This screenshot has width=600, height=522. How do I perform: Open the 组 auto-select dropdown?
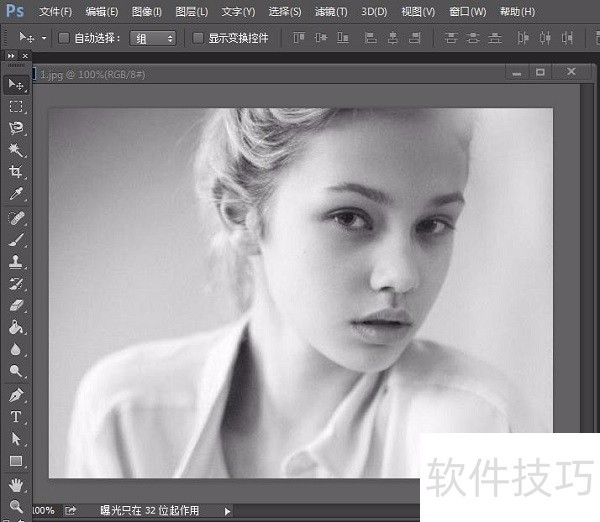click(x=153, y=38)
